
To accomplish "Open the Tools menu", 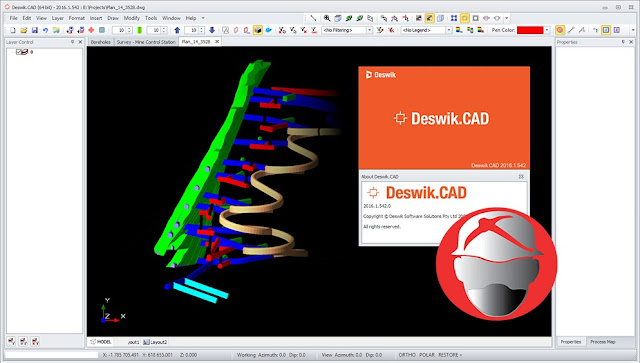I will (151, 18).
